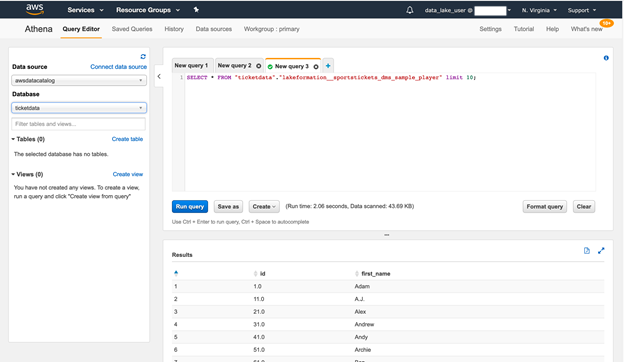Screen dimensions: 624x362
Task: Select the 41.0 id cell
Action: pyautogui.click(x=259, y=337)
